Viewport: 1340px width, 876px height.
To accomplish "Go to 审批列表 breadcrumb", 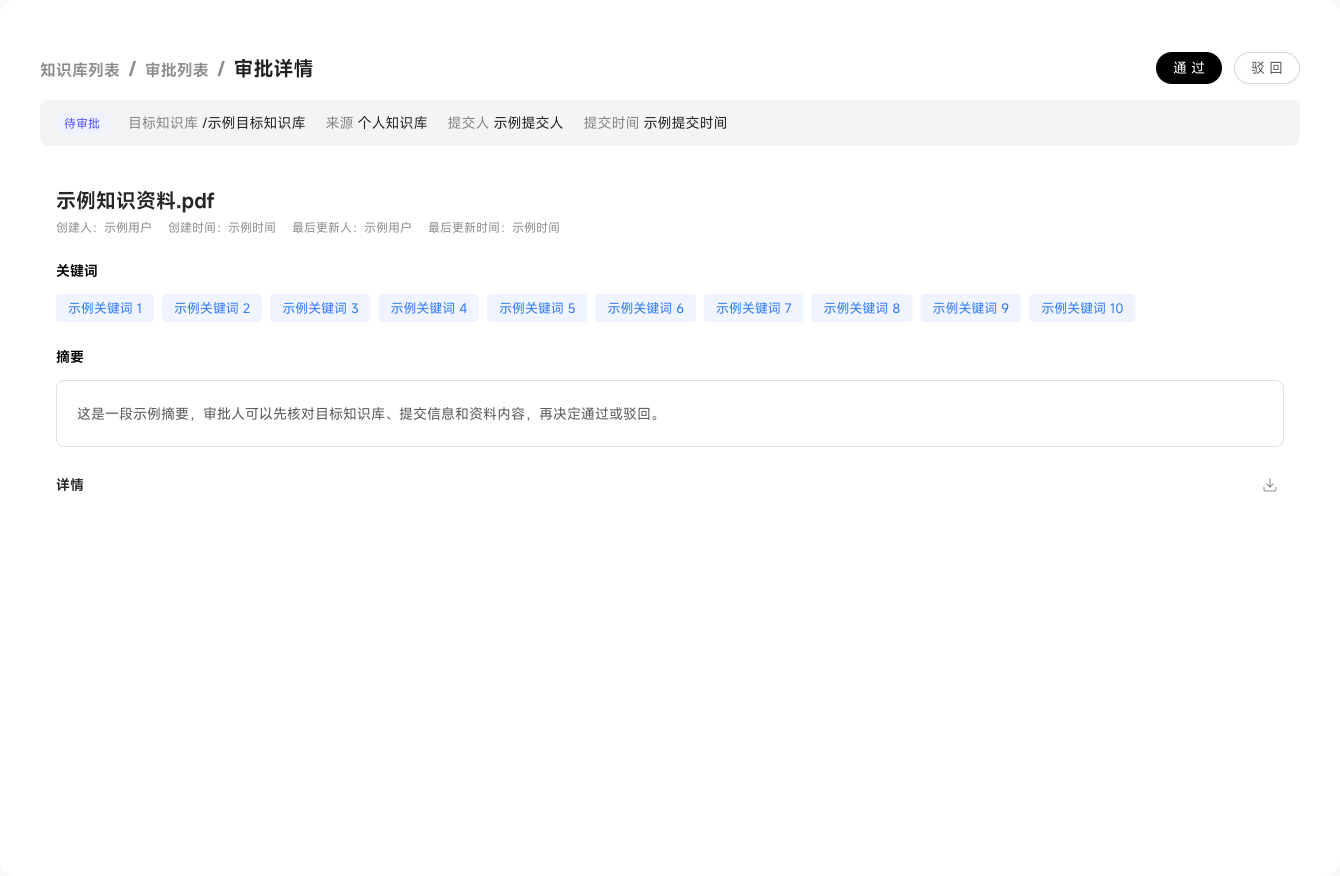I will [x=177, y=69].
